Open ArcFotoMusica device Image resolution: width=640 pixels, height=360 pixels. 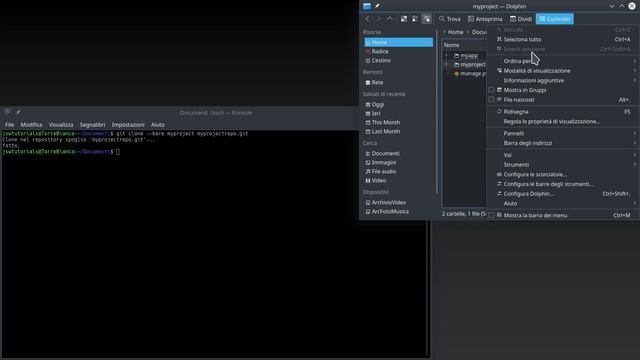pyautogui.click(x=398, y=211)
